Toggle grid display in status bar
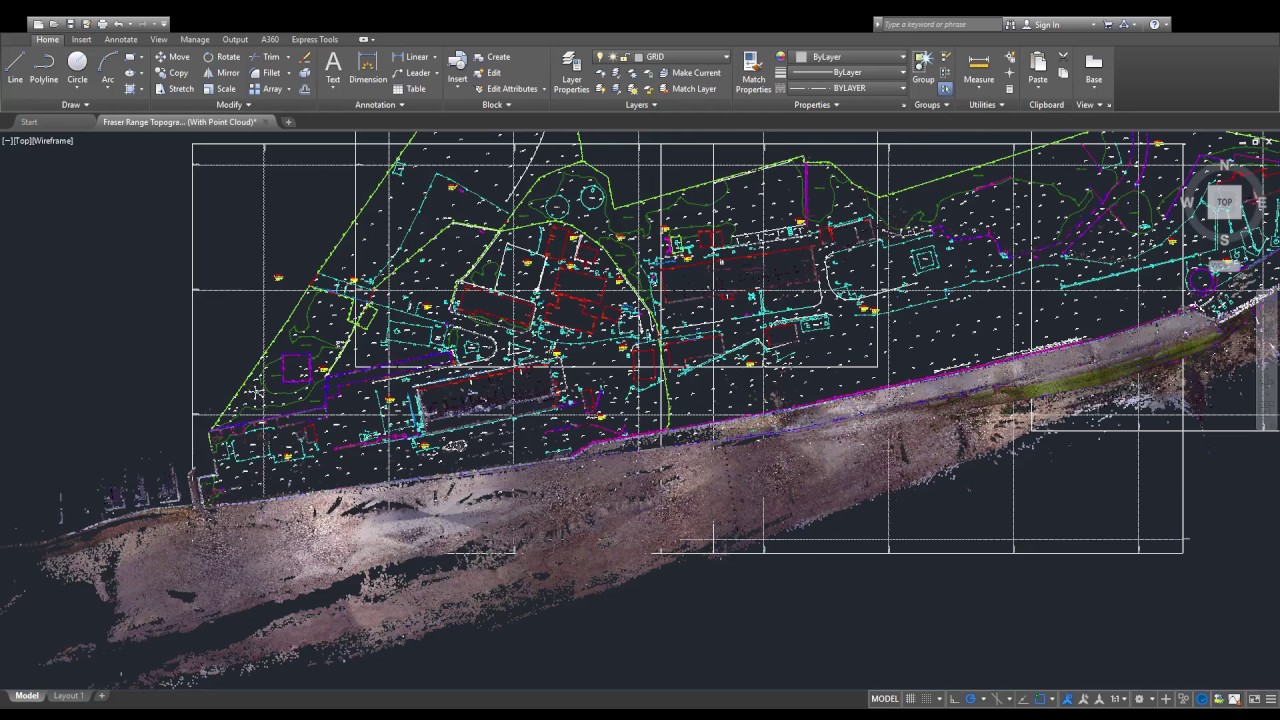Screen dimensions: 1280x720 click(910, 699)
